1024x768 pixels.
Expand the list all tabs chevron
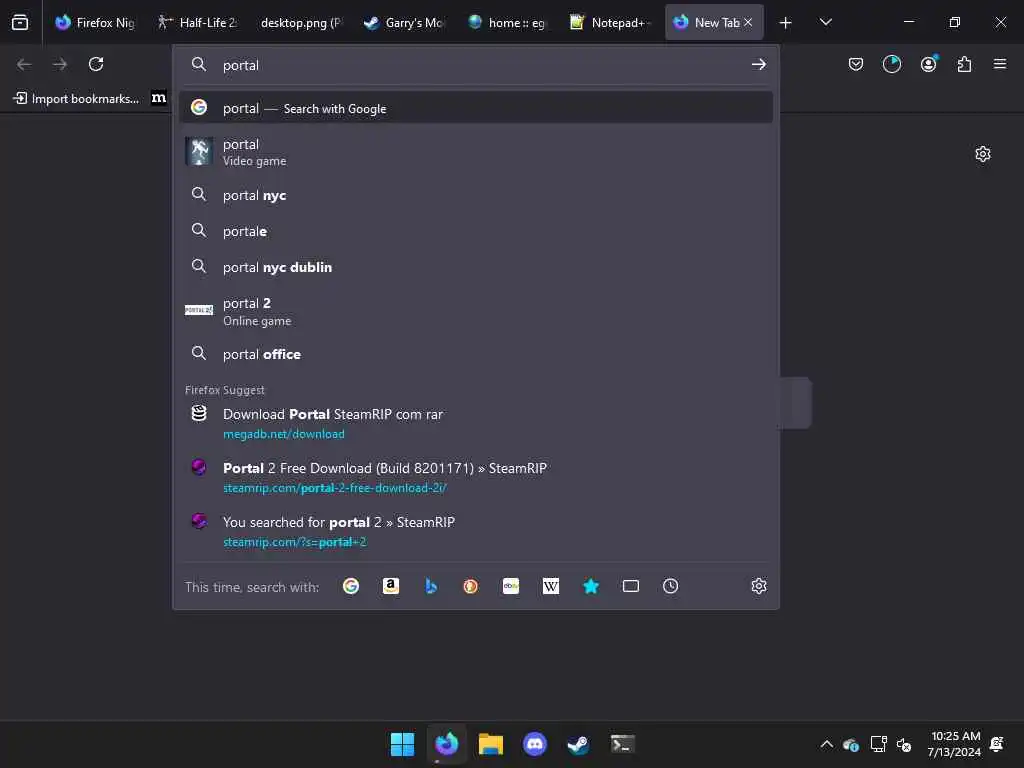pyautogui.click(x=825, y=22)
